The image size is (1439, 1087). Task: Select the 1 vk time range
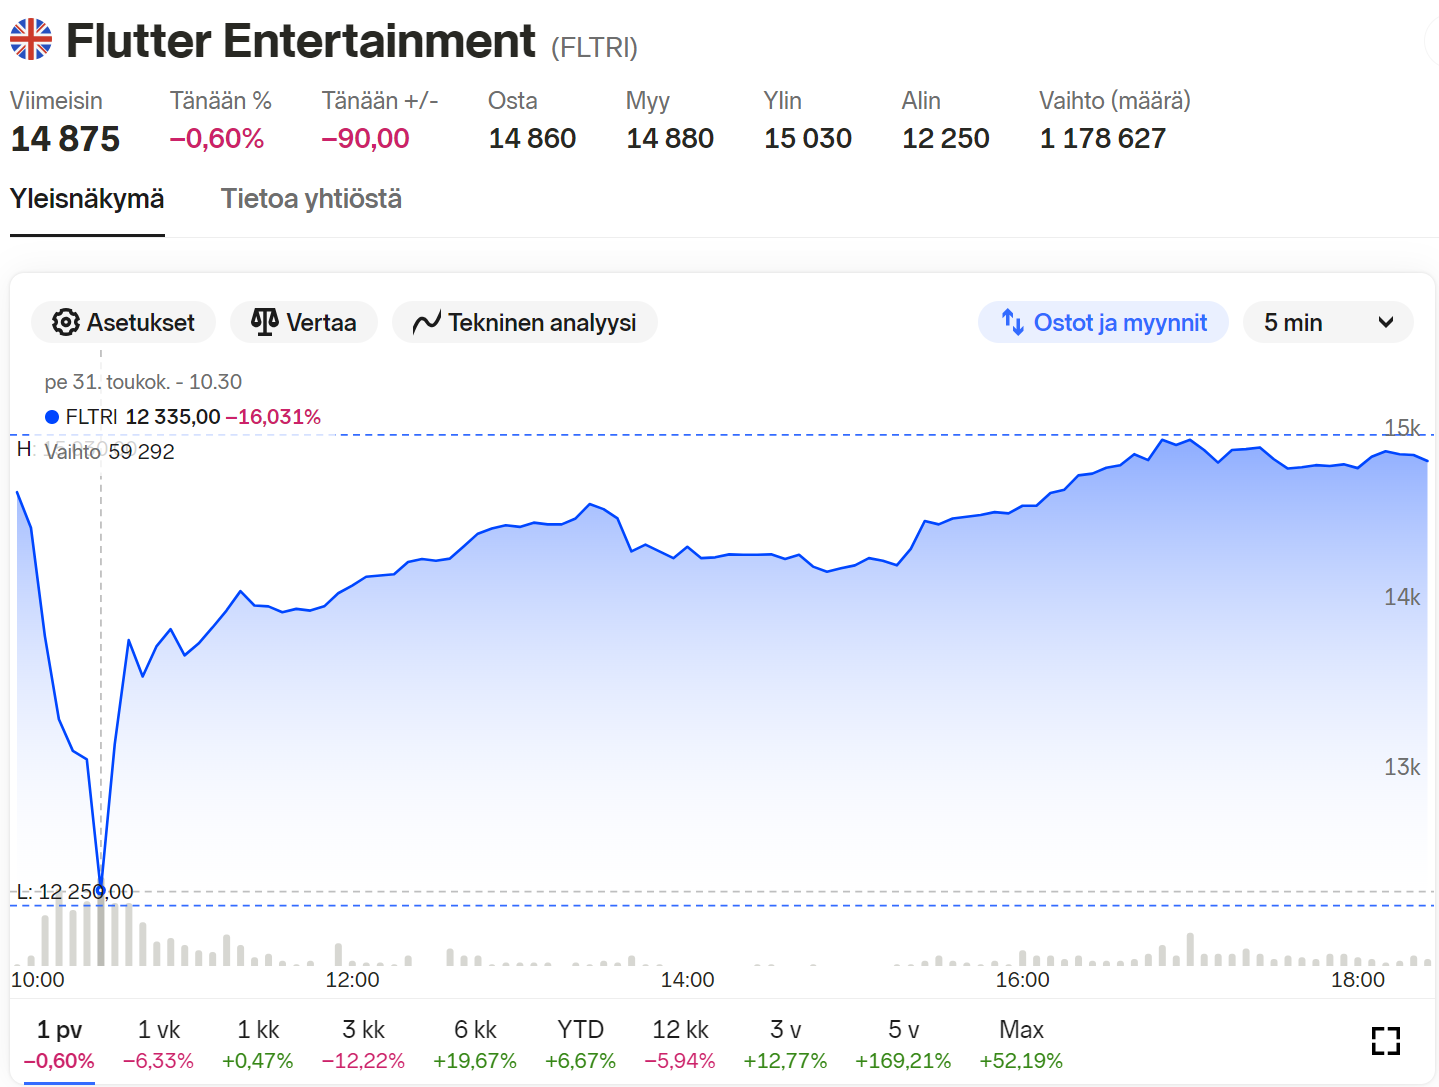(158, 1043)
